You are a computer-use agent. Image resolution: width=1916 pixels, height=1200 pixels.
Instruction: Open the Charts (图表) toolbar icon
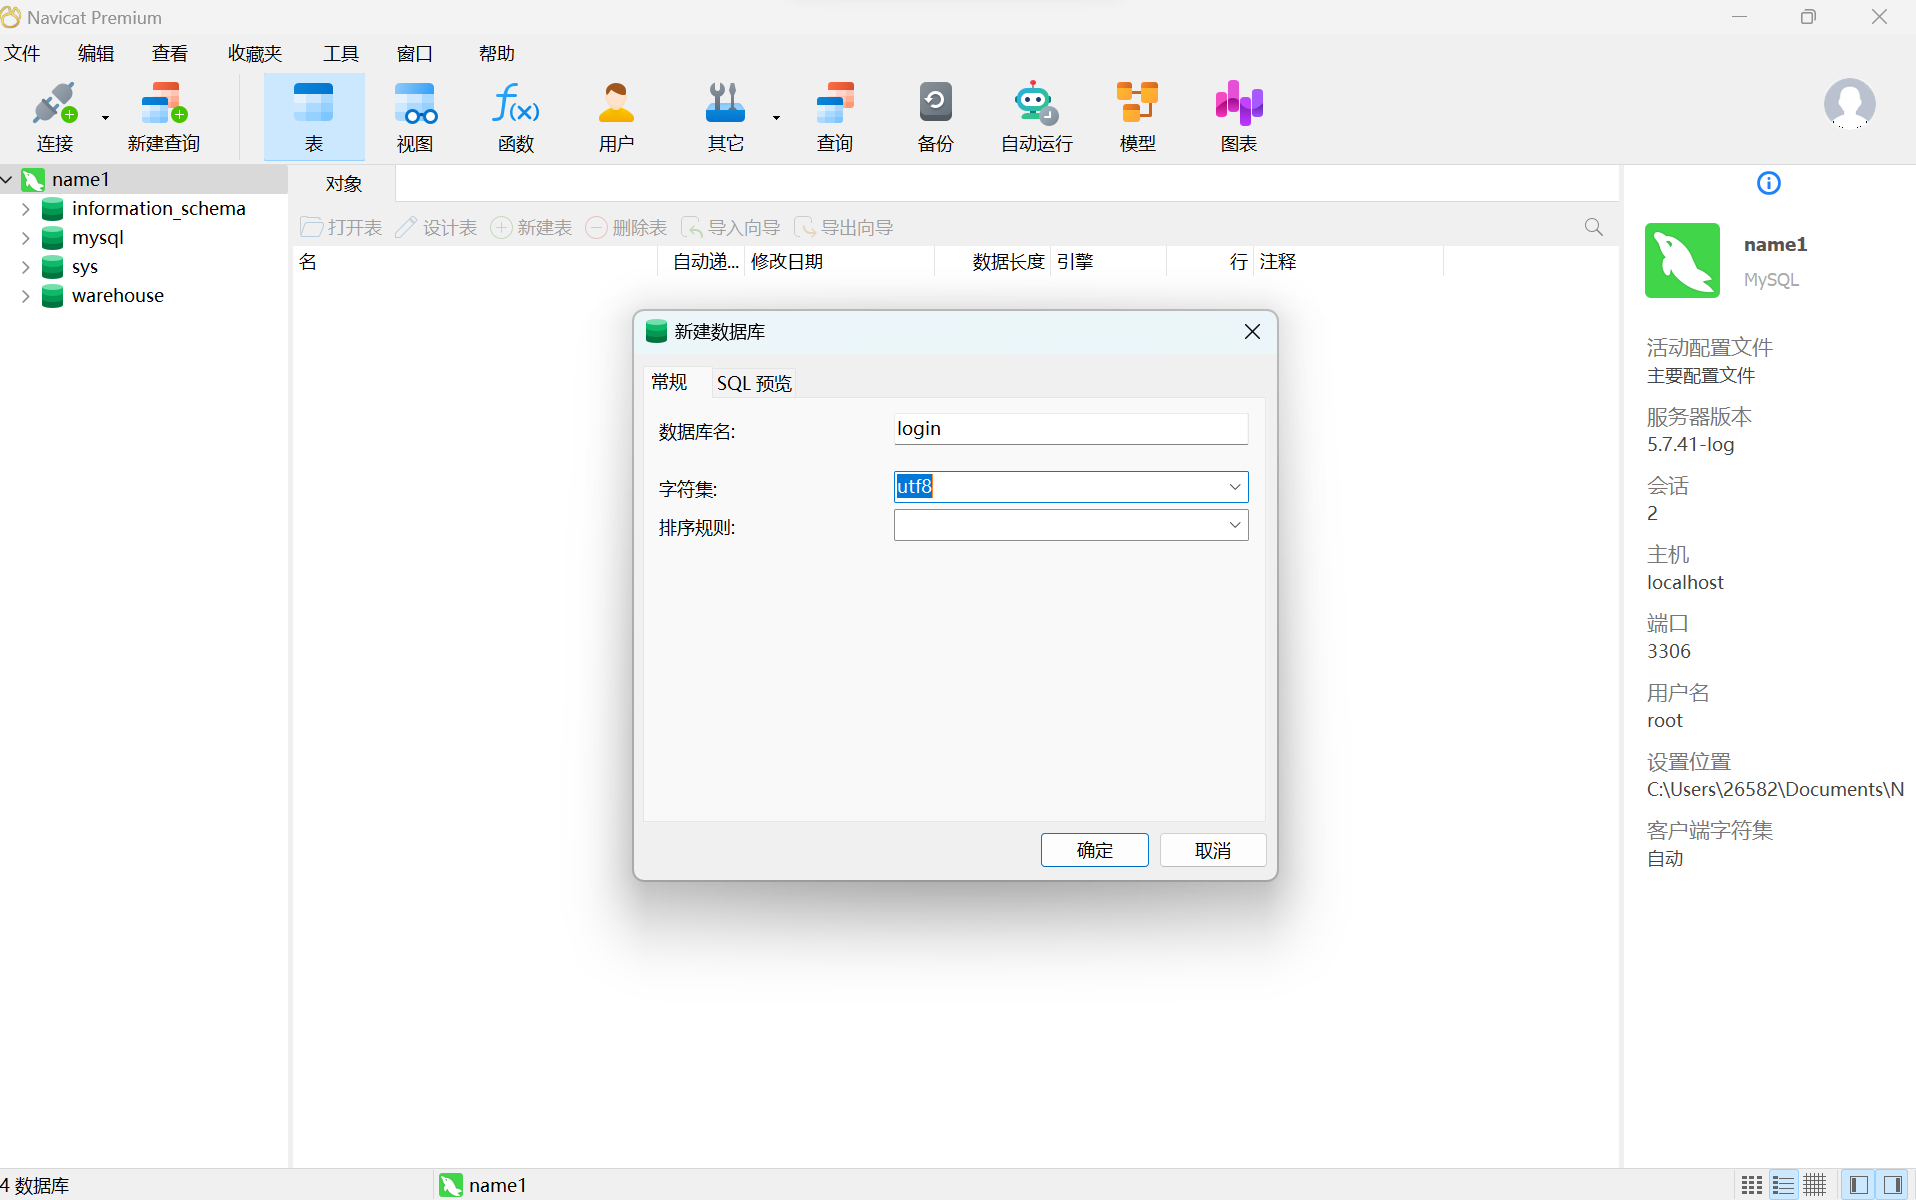1238,104
